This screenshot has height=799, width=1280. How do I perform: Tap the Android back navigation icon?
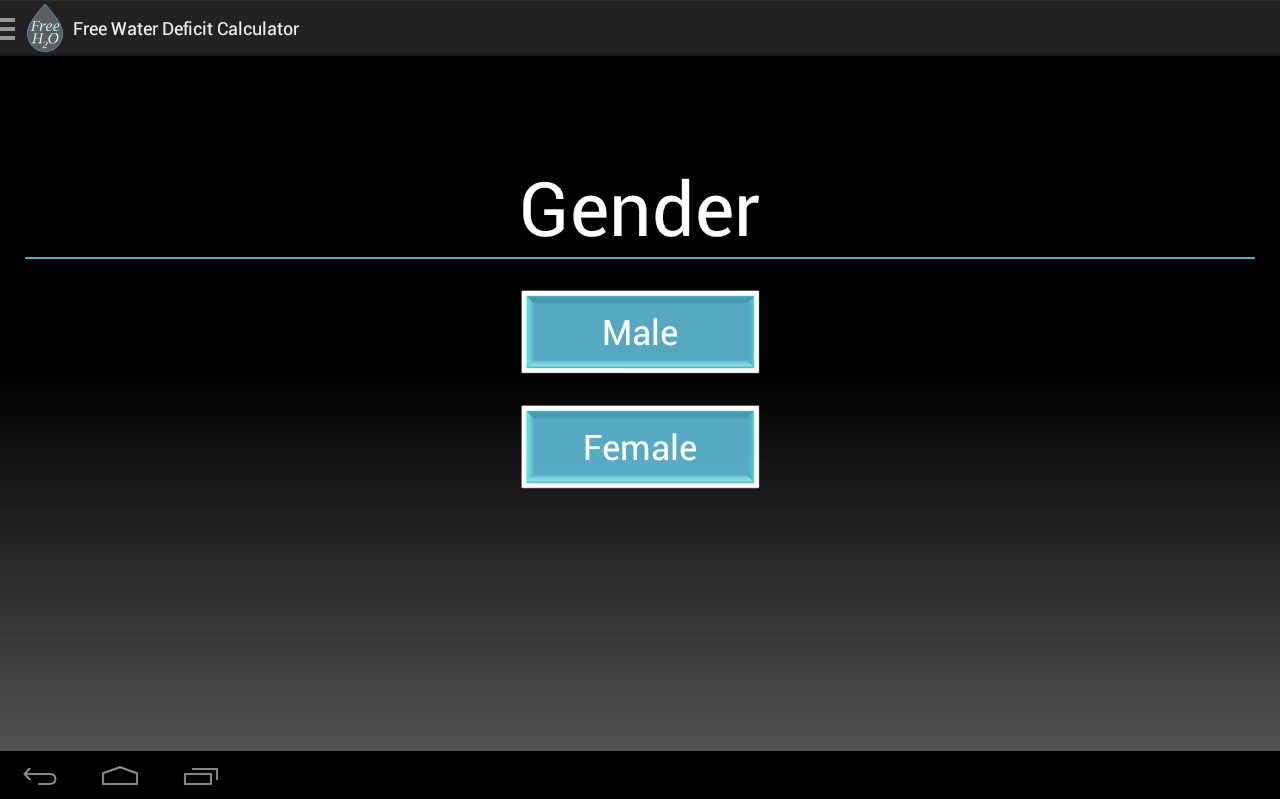(40, 776)
